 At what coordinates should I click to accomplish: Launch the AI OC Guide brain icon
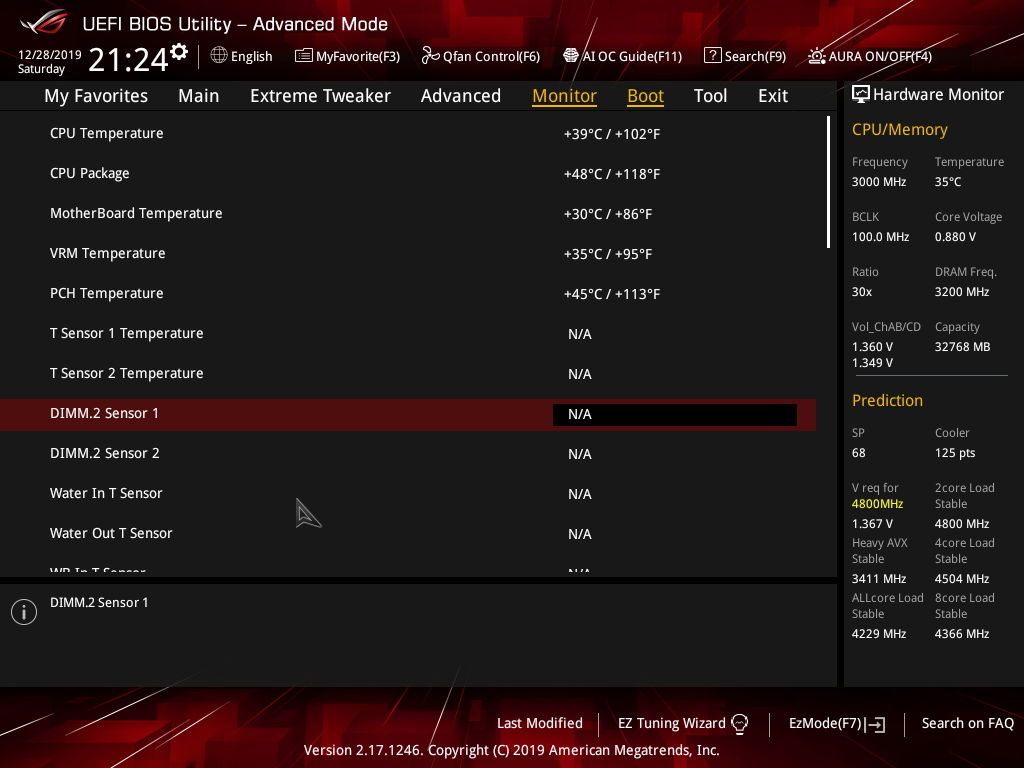571,56
